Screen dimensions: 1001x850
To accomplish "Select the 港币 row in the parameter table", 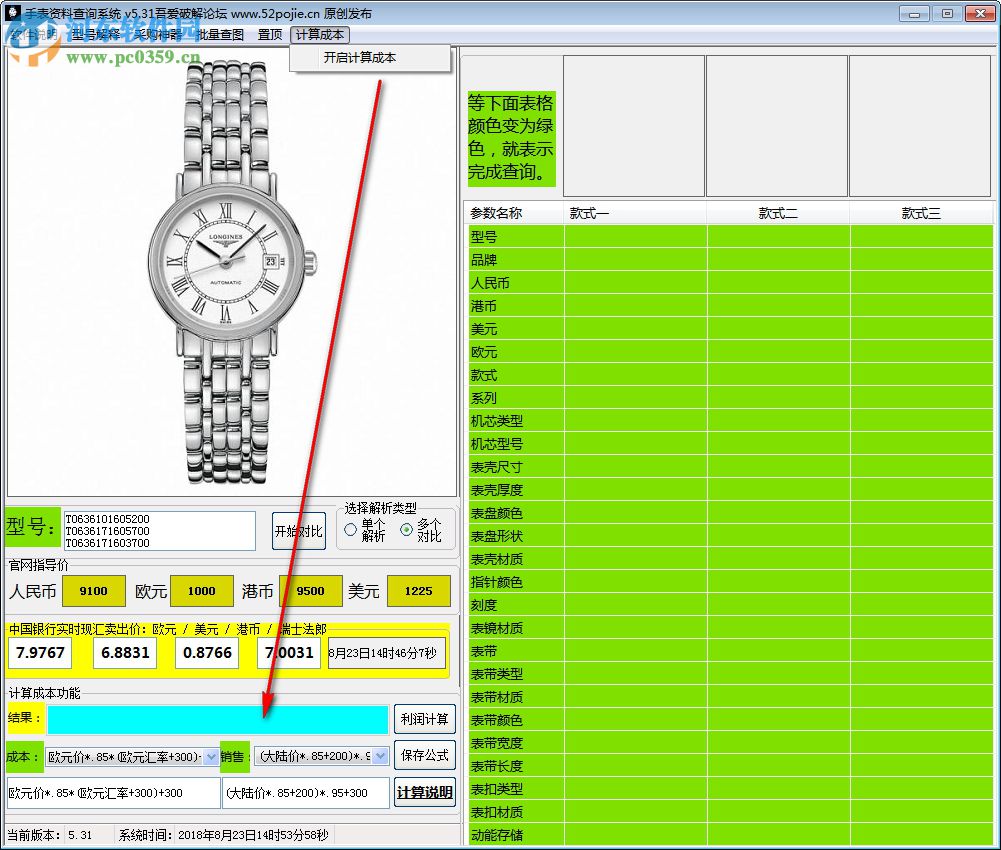I will 731,306.
